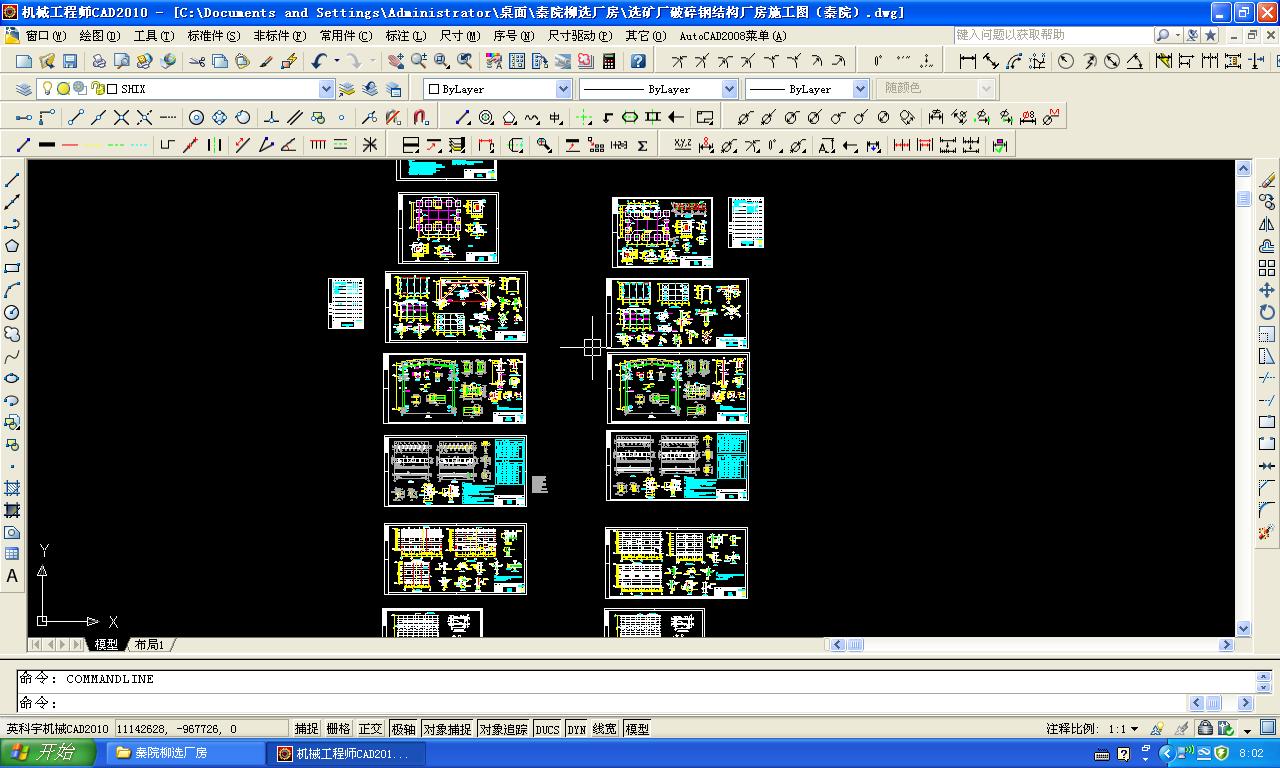Open the 工具(T) menu

[153, 35]
